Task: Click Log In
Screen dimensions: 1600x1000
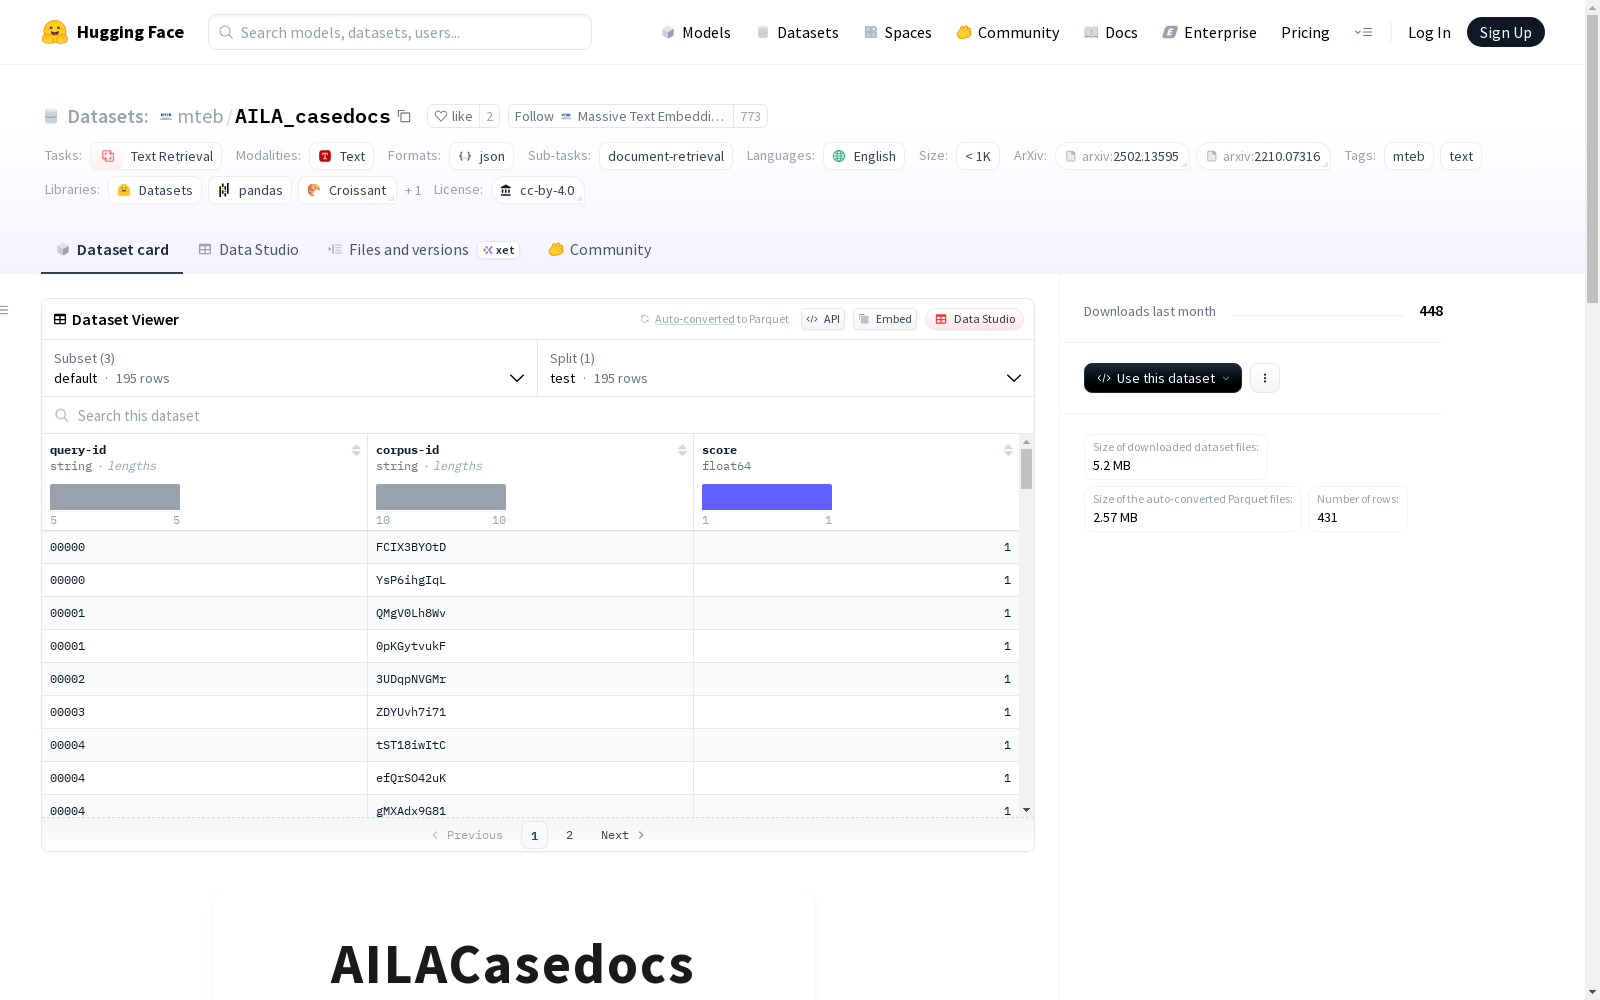Action: pos(1429,32)
